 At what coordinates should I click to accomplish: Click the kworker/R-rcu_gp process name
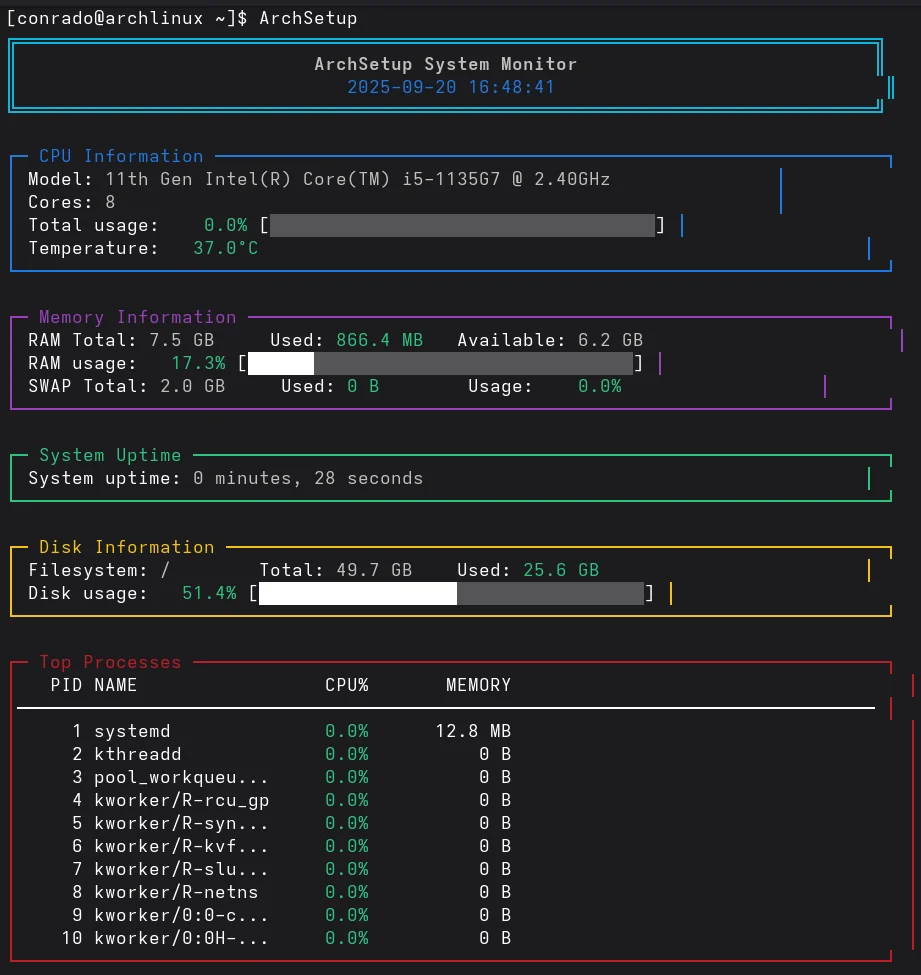[x=181, y=800]
